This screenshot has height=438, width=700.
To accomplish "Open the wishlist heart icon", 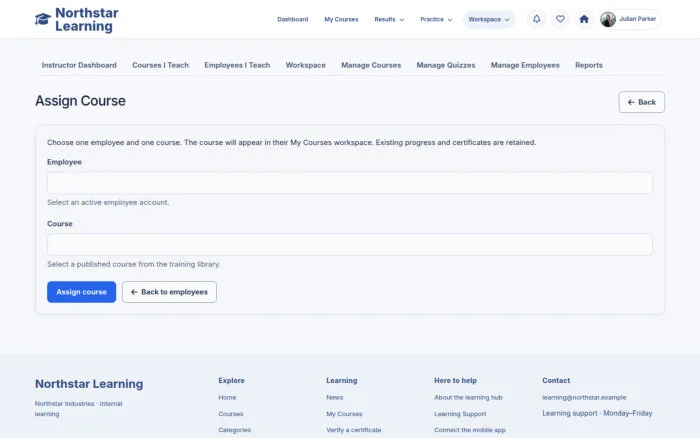I will (x=560, y=19).
